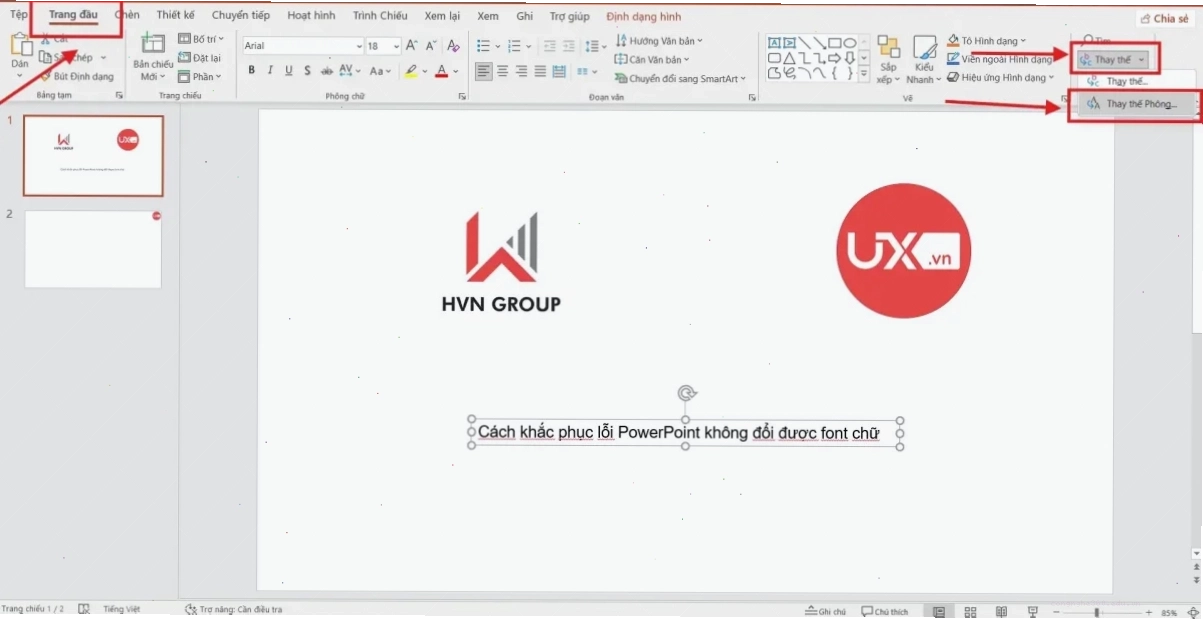Screen dimensions: 1203x620
Task: Open the Định dạng hình tab
Action: [643, 17]
